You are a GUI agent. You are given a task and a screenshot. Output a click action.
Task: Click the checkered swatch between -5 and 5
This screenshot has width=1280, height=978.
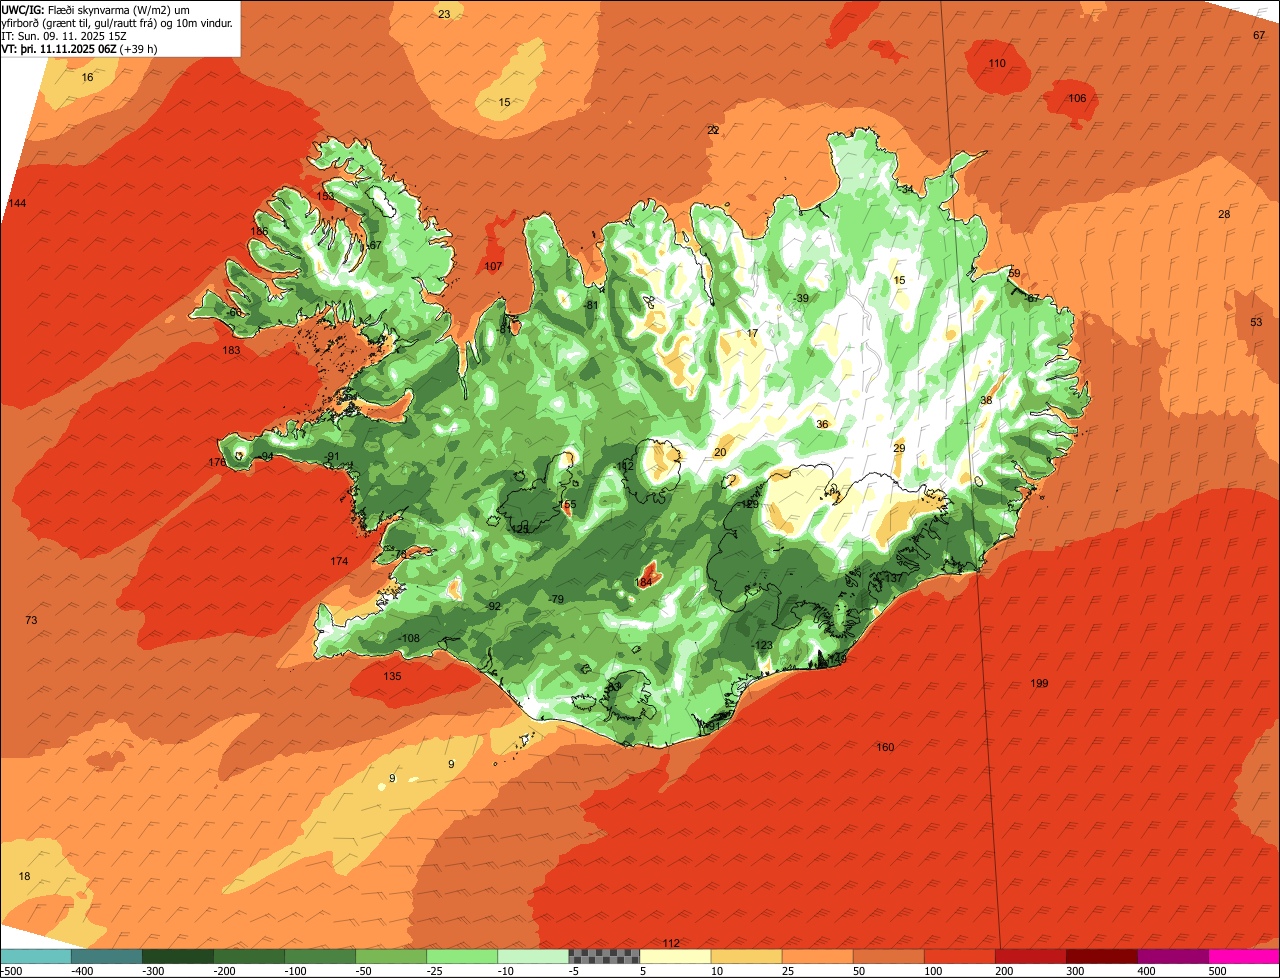[604, 956]
